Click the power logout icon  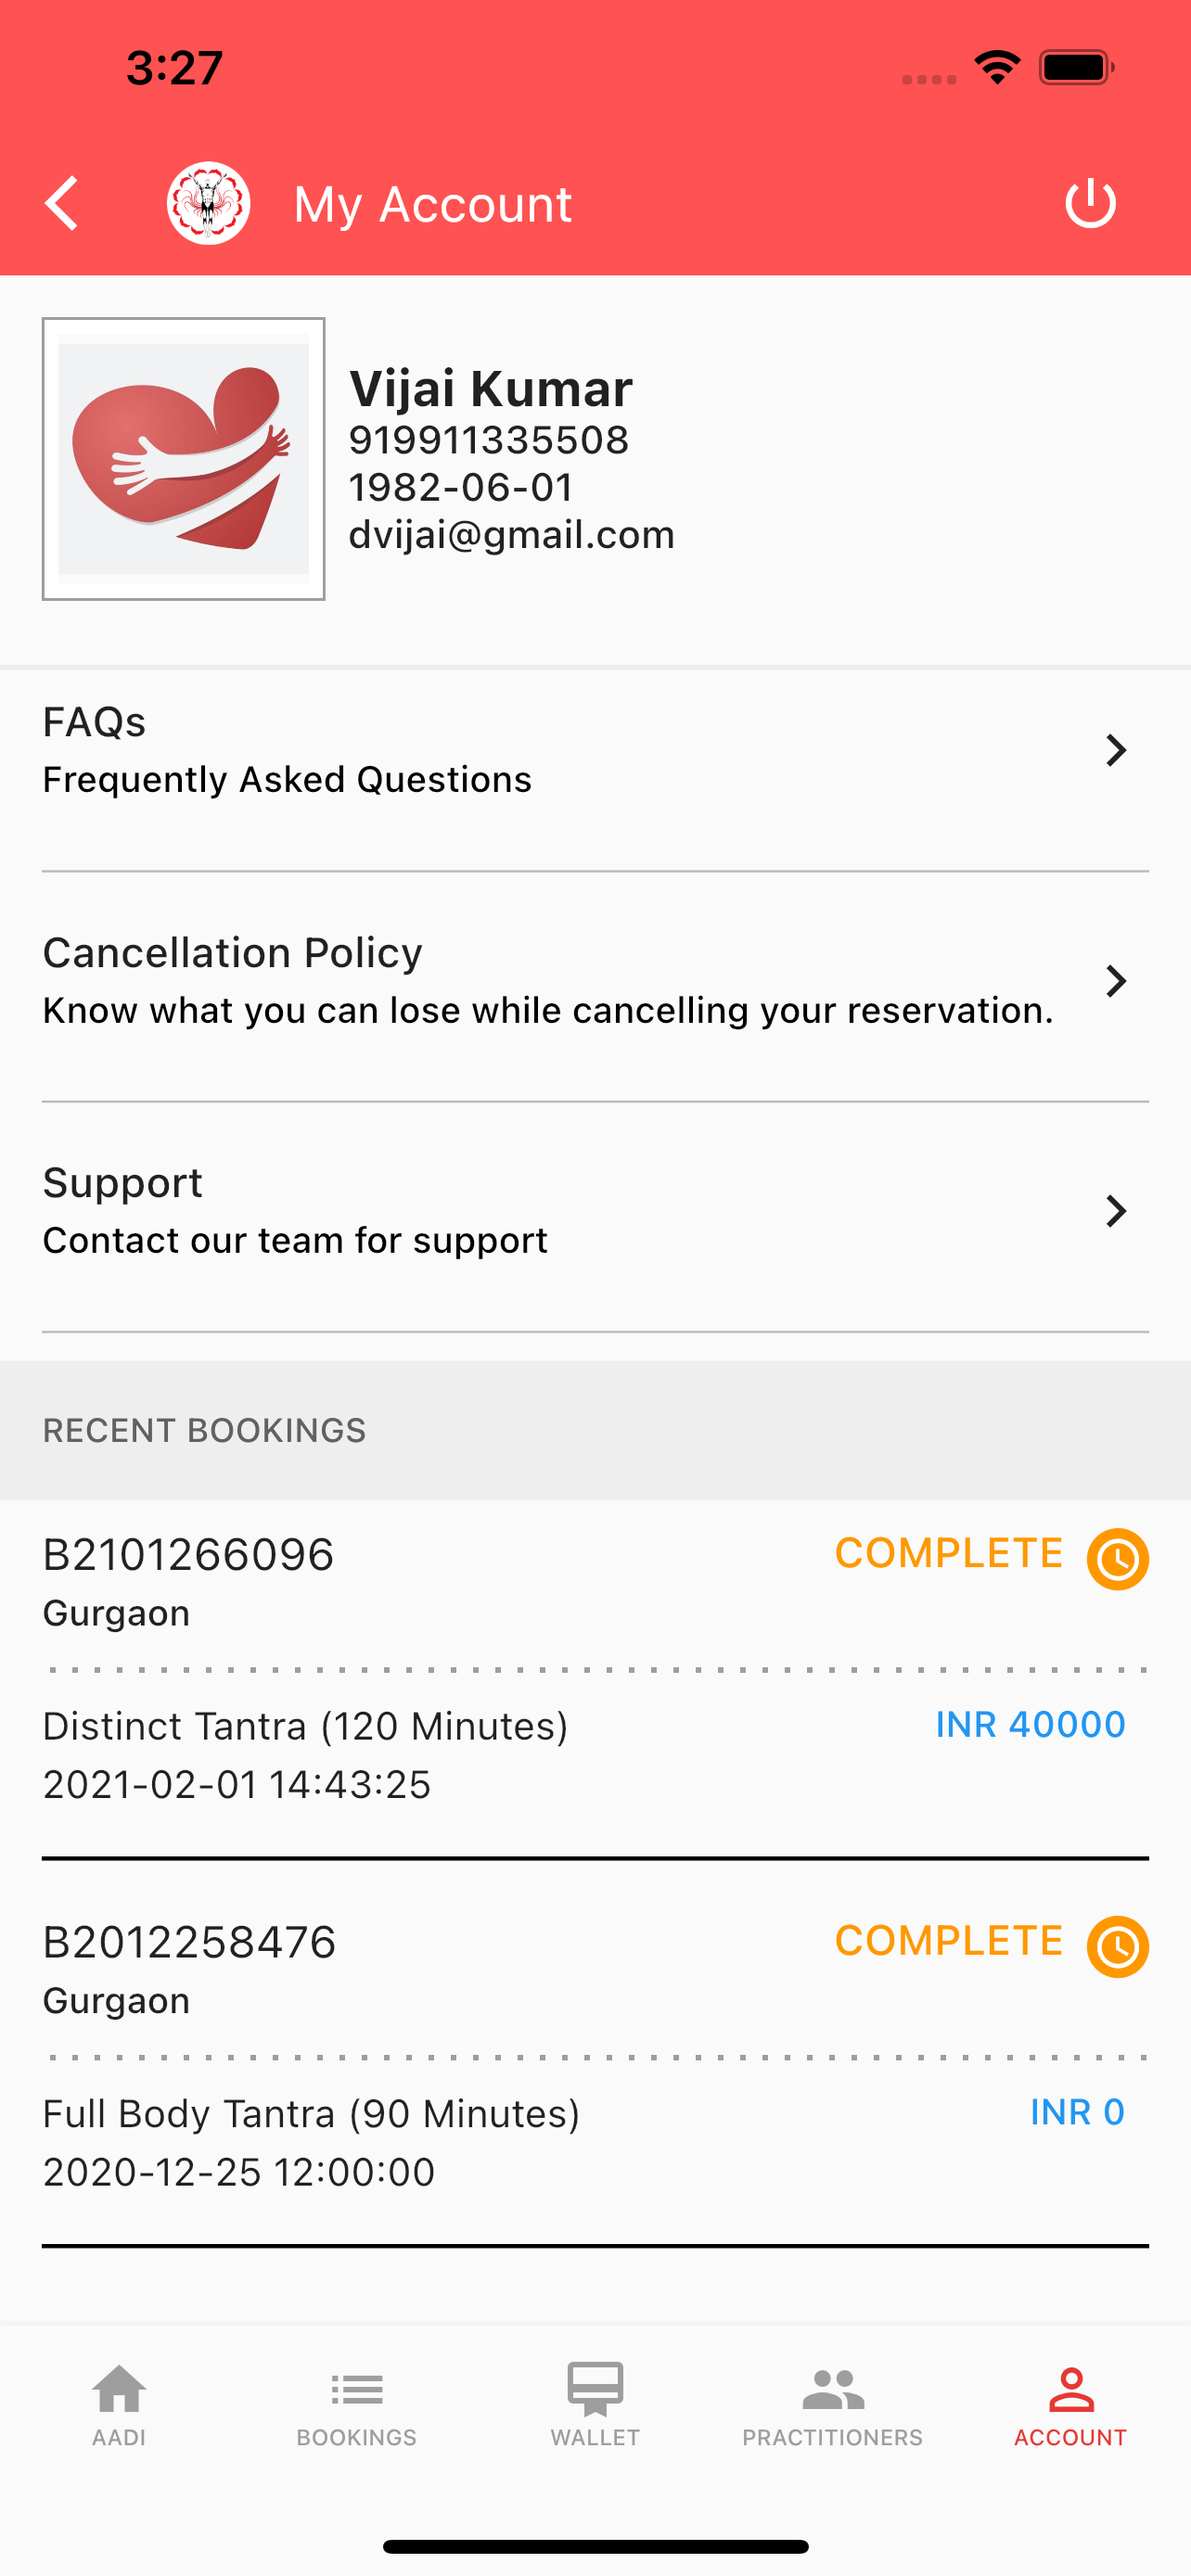[1090, 204]
